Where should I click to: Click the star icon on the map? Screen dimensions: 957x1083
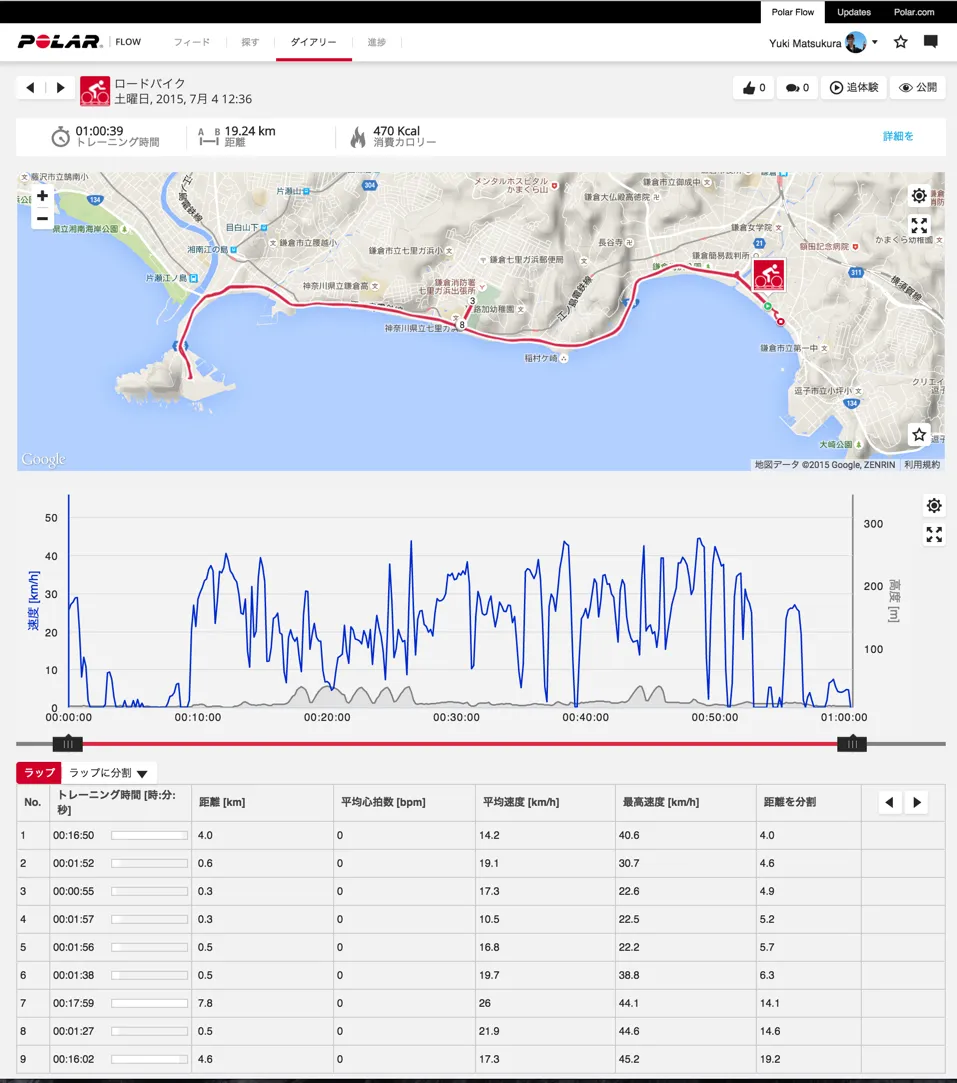coord(919,434)
